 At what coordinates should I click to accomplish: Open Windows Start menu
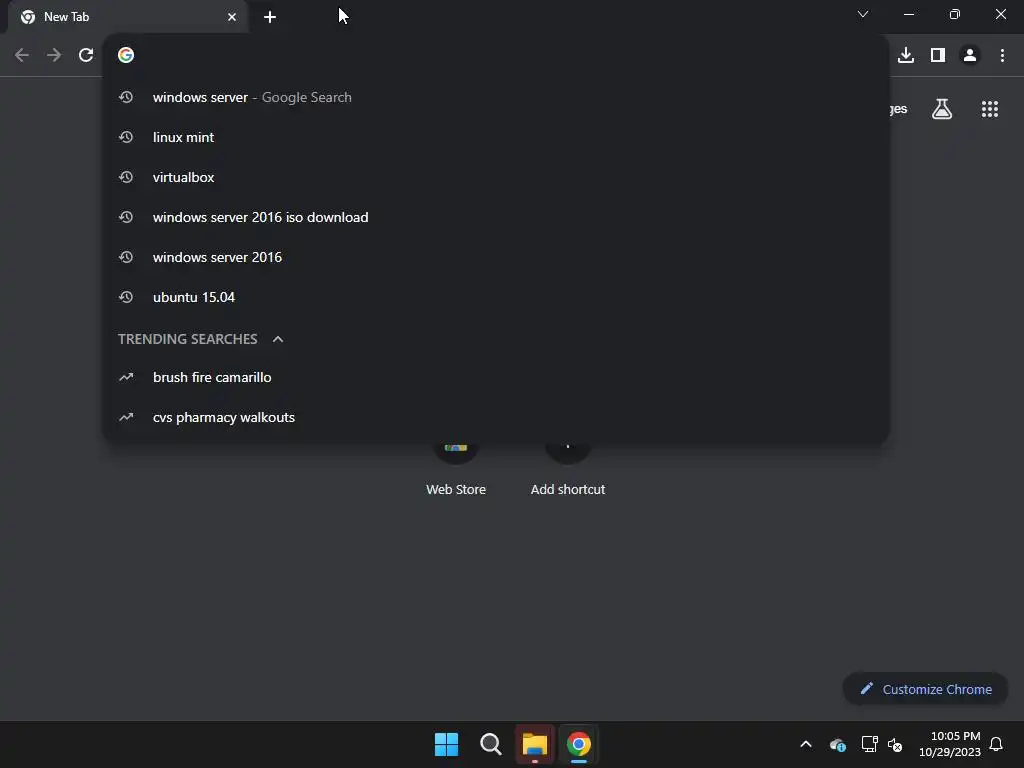tap(447, 744)
